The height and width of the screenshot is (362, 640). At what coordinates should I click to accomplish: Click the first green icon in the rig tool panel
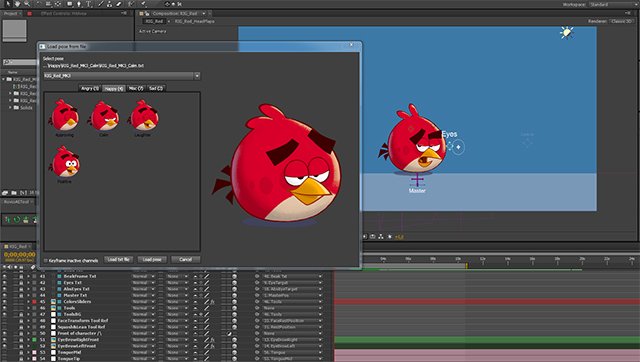8,220
